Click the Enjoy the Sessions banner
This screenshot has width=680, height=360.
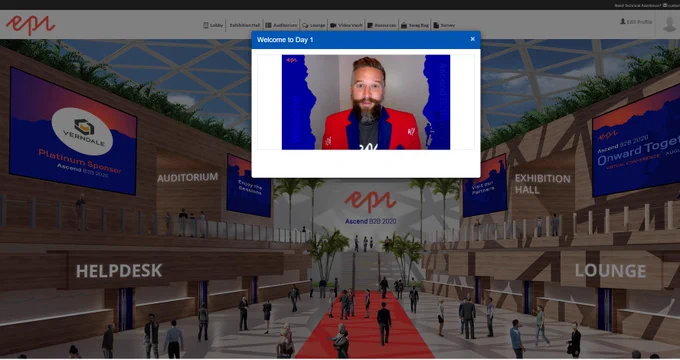pyautogui.click(x=249, y=186)
